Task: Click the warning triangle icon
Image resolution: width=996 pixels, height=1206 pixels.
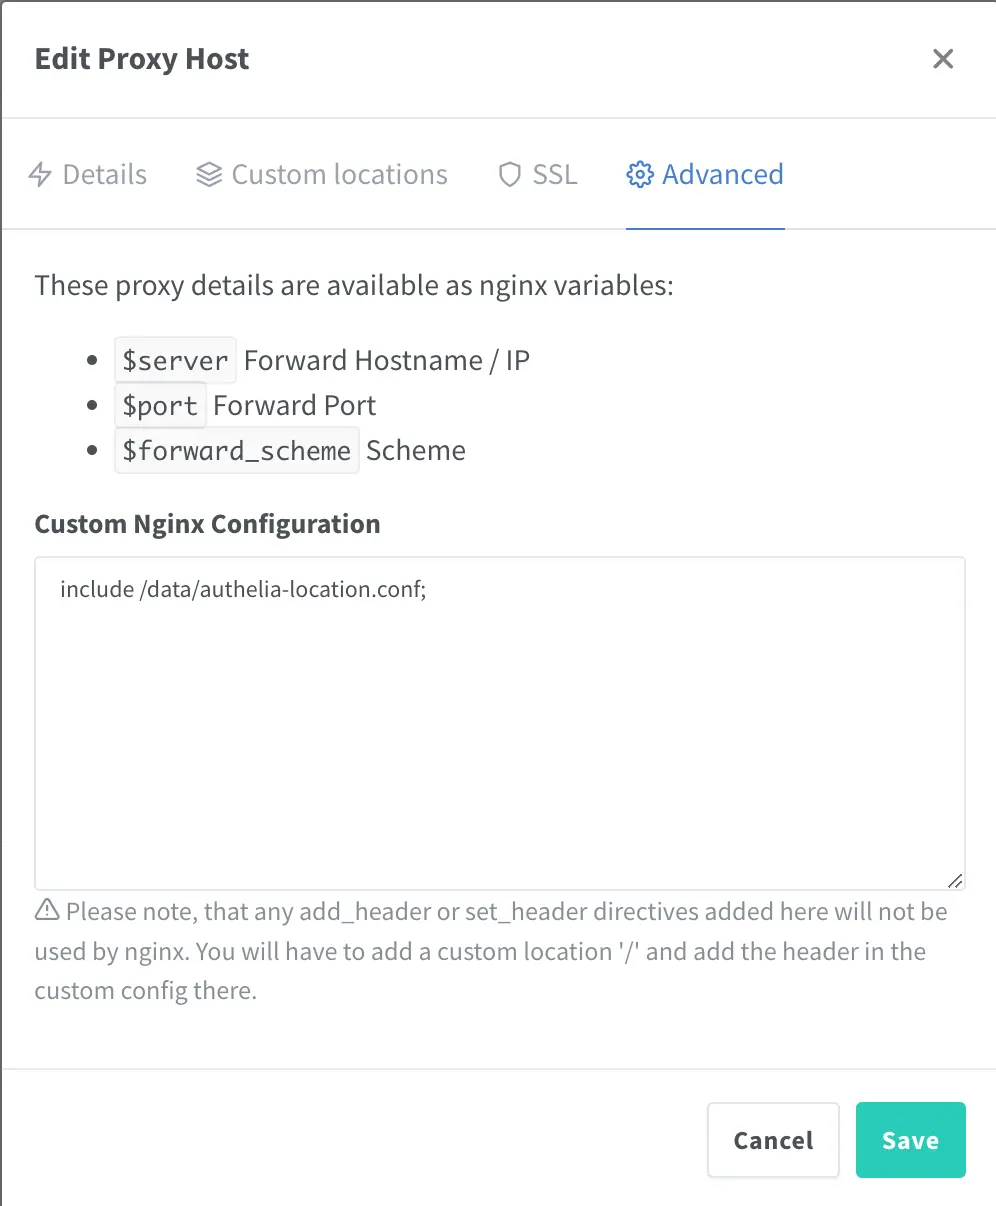Action: [x=47, y=910]
